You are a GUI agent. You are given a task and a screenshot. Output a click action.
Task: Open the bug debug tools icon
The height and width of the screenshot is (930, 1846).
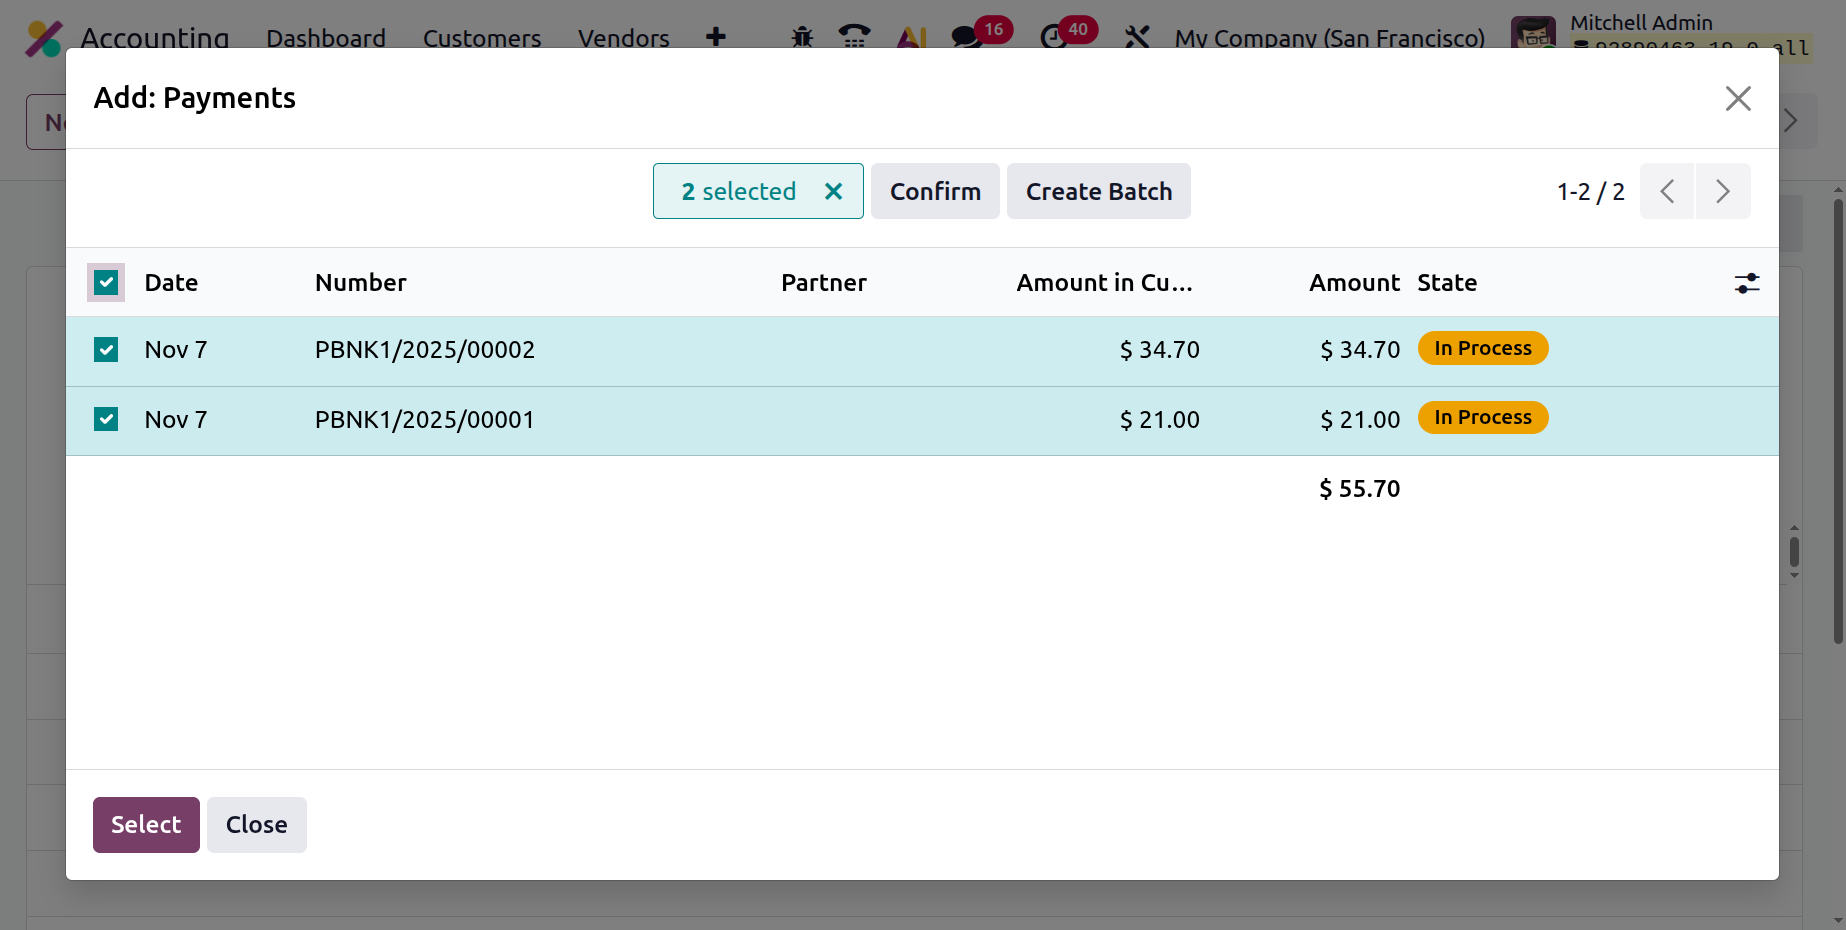[802, 37]
